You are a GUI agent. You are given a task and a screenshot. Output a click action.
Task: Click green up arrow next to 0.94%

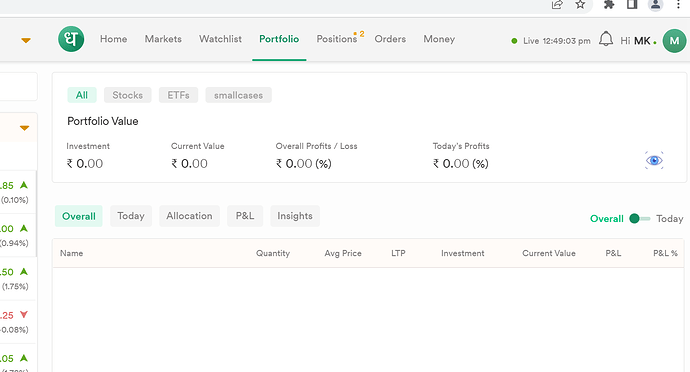(24, 228)
